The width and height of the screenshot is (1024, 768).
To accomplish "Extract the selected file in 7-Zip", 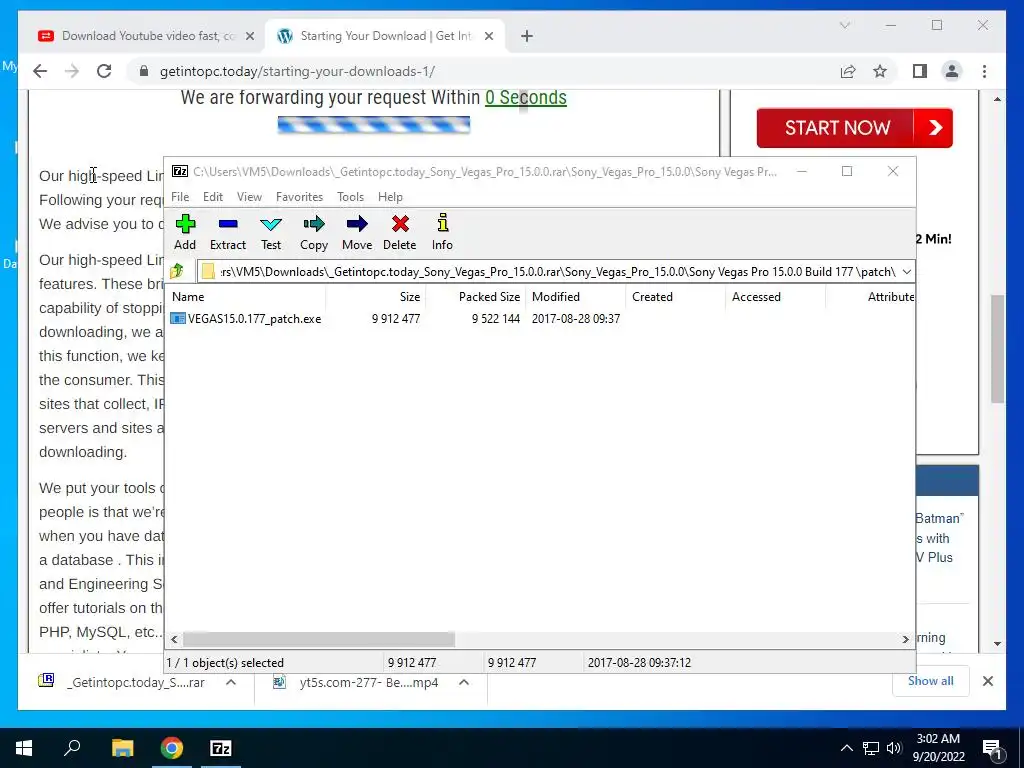I will click(227, 232).
